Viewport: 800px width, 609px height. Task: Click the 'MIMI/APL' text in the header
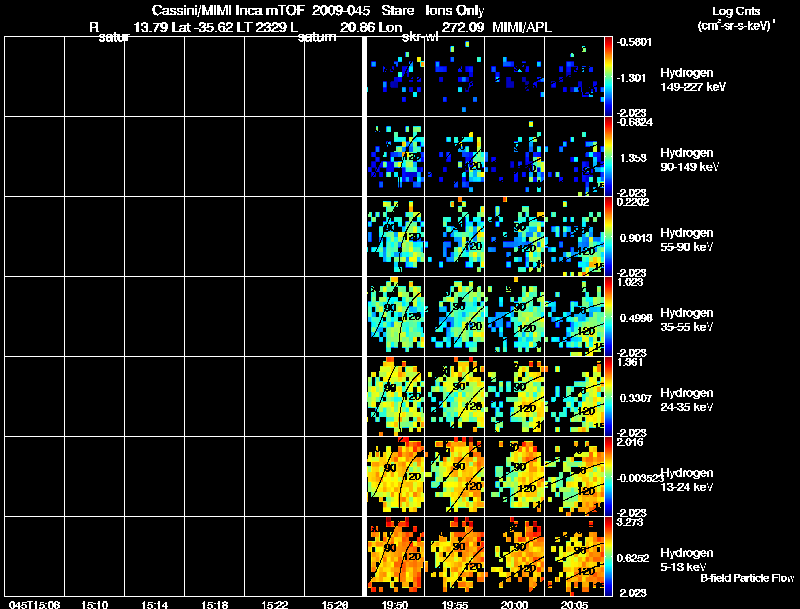(x=522, y=28)
